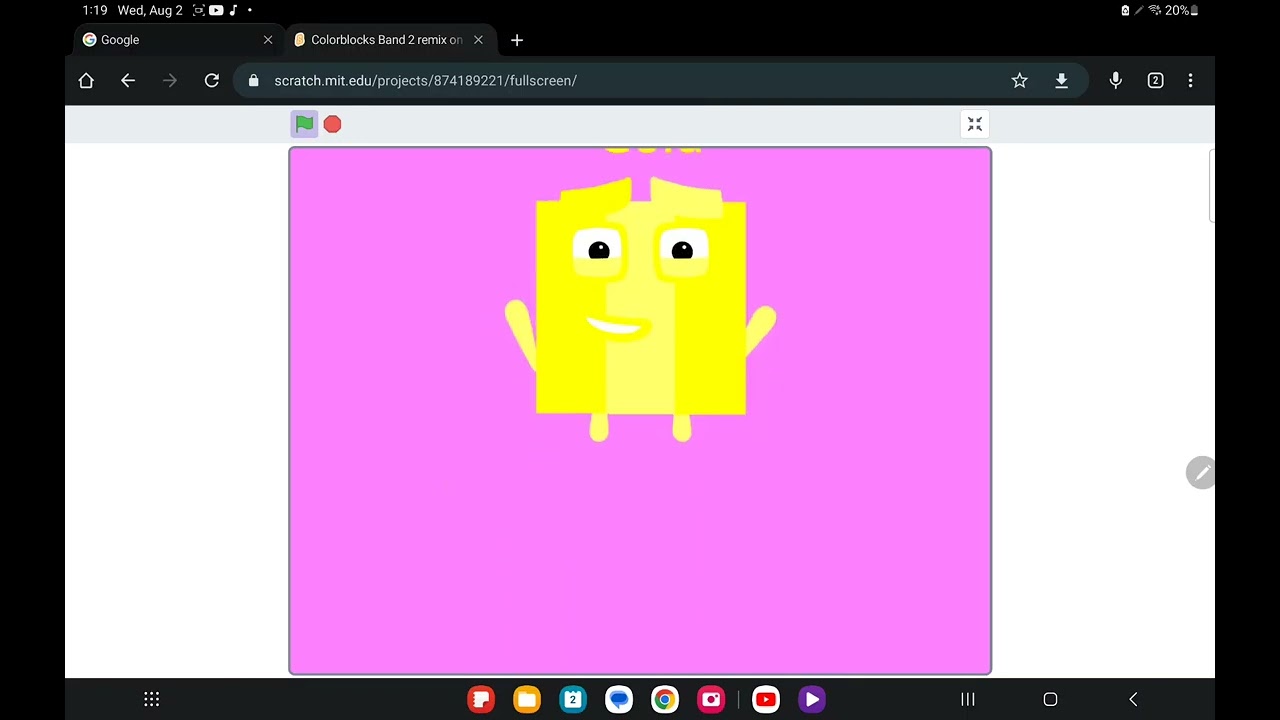Stop the project with red stop button
The image size is (1280, 720).
click(332, 124)
